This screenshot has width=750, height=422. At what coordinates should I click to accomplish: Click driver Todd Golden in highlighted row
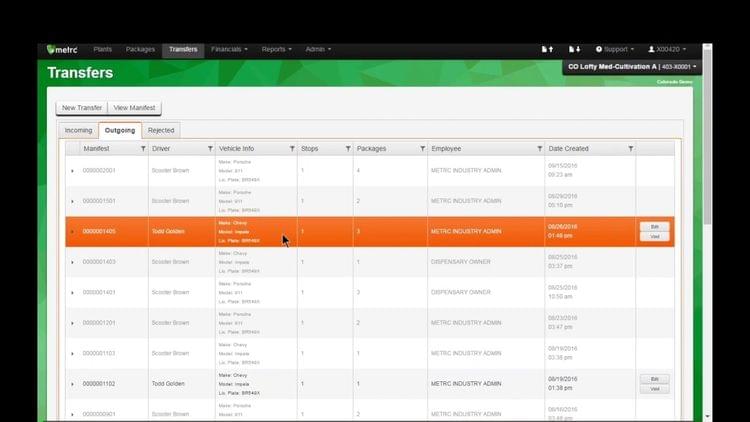tap(168, 232)
